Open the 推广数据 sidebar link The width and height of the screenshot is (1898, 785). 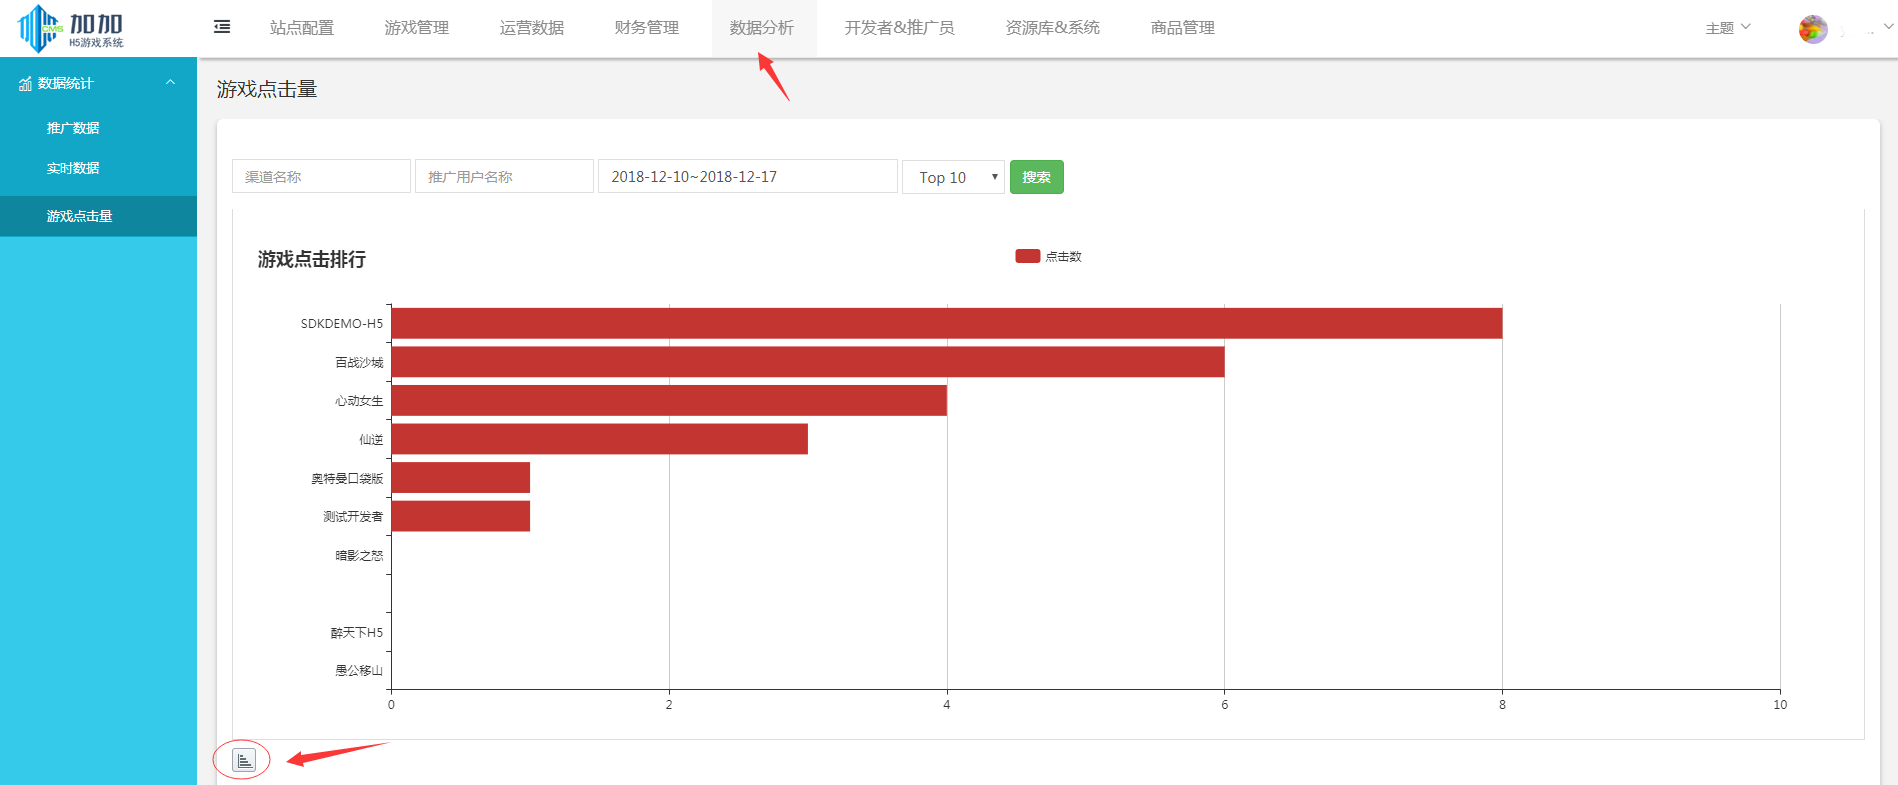[73, 128]
